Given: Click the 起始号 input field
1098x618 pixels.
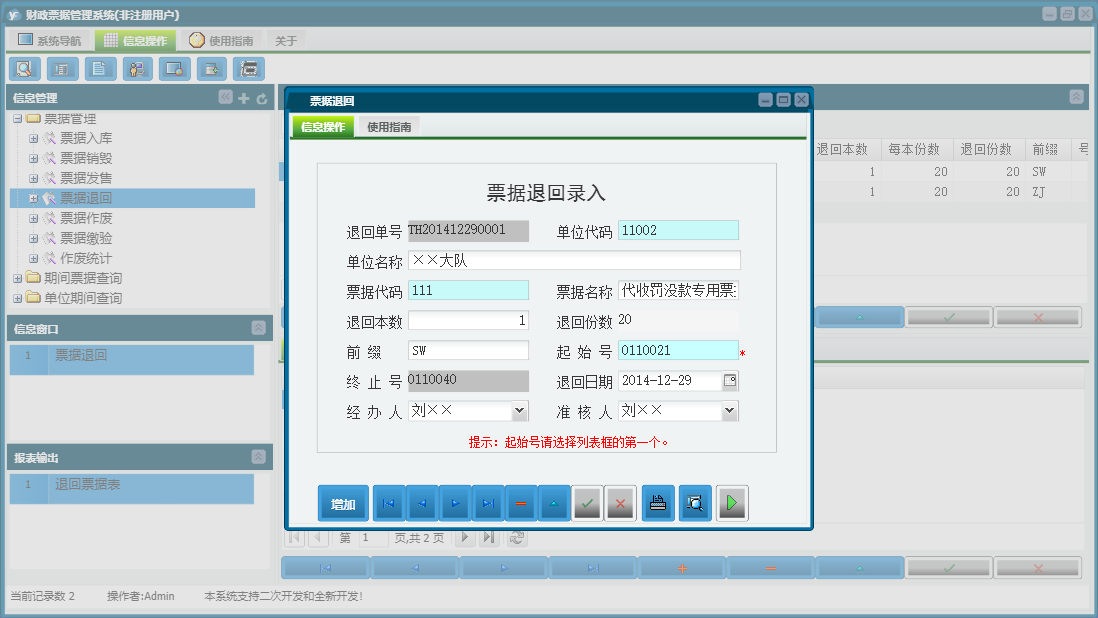Looking at the screenshot, I should click(x=677, y=350).
